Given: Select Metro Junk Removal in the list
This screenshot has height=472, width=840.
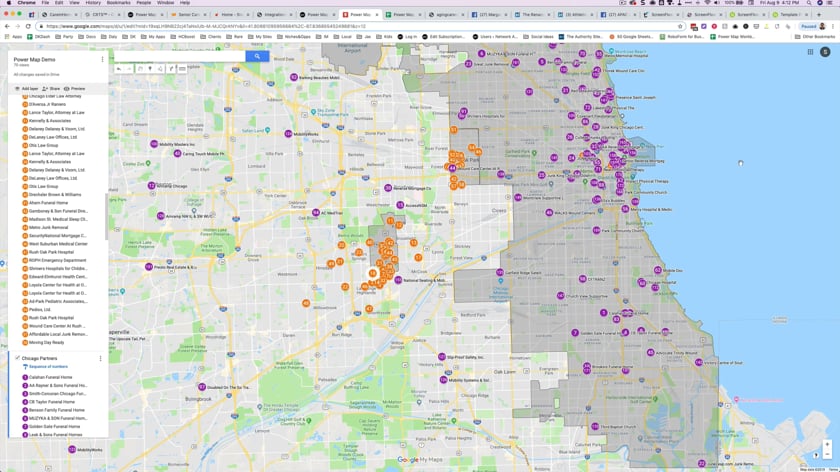Looking at the screenshot, I should point(48,227).
